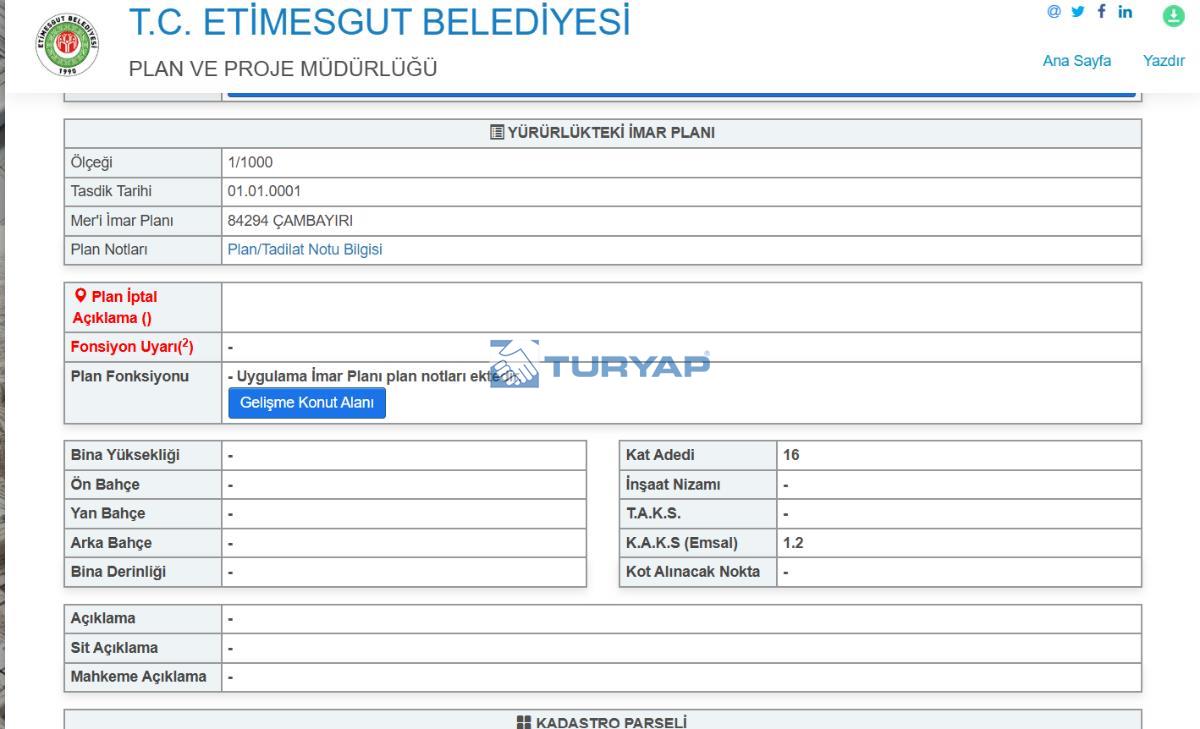Click the TURYAP handshake logo

click(x=515, y=364)
